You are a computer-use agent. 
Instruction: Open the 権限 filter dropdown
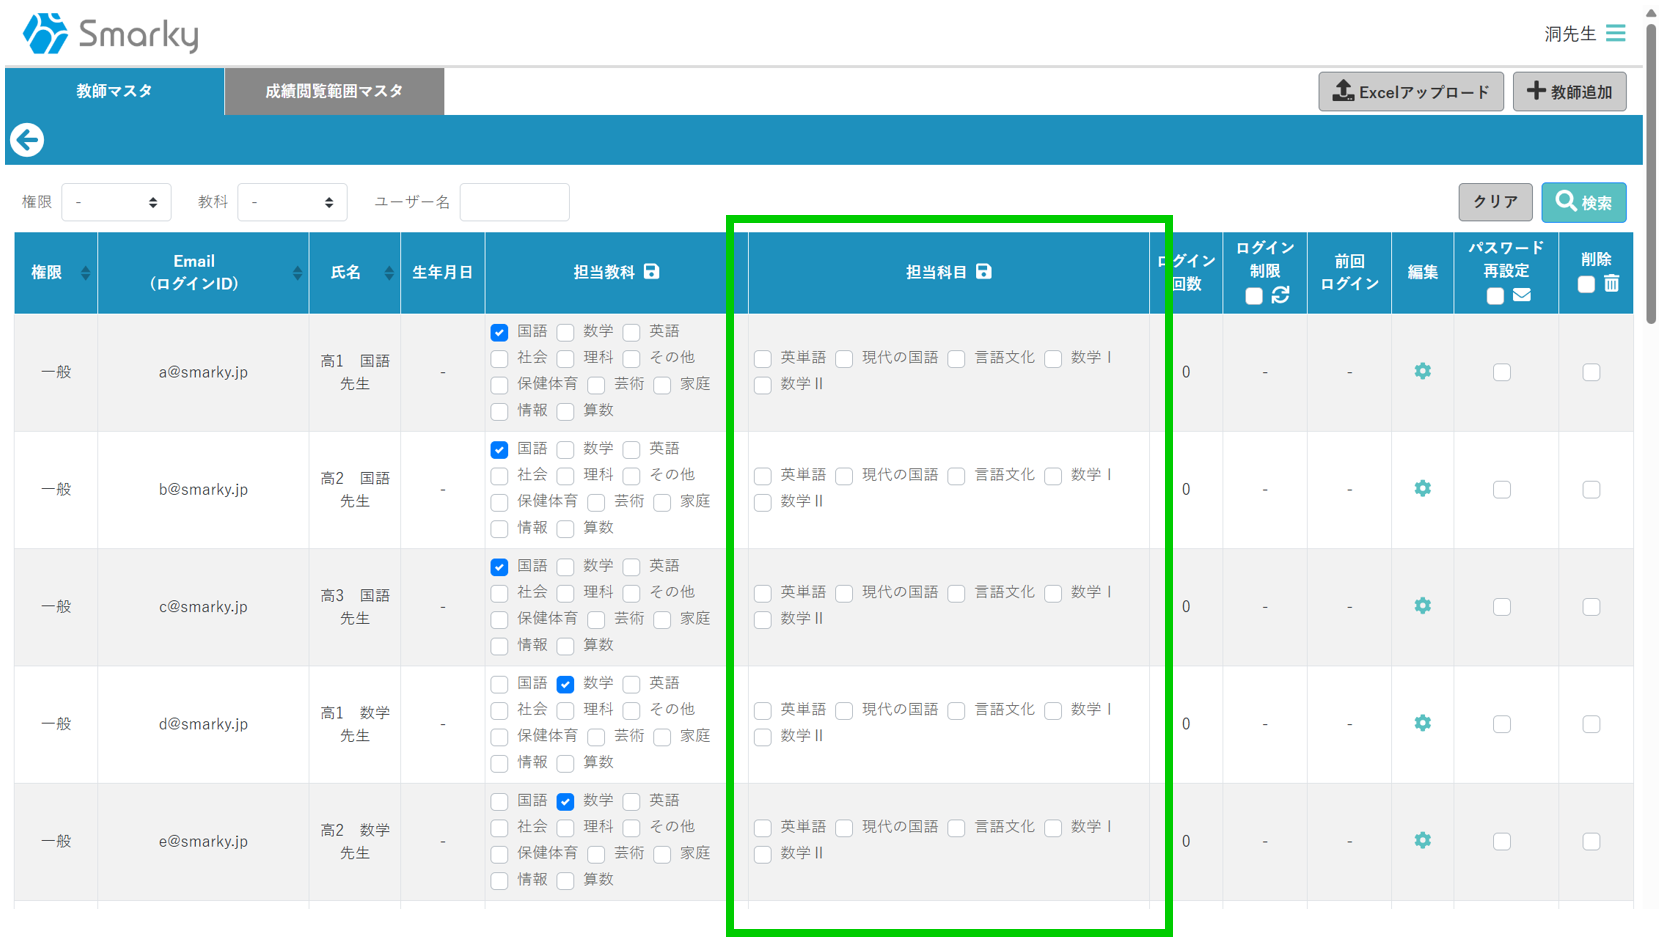pos(116,202)
